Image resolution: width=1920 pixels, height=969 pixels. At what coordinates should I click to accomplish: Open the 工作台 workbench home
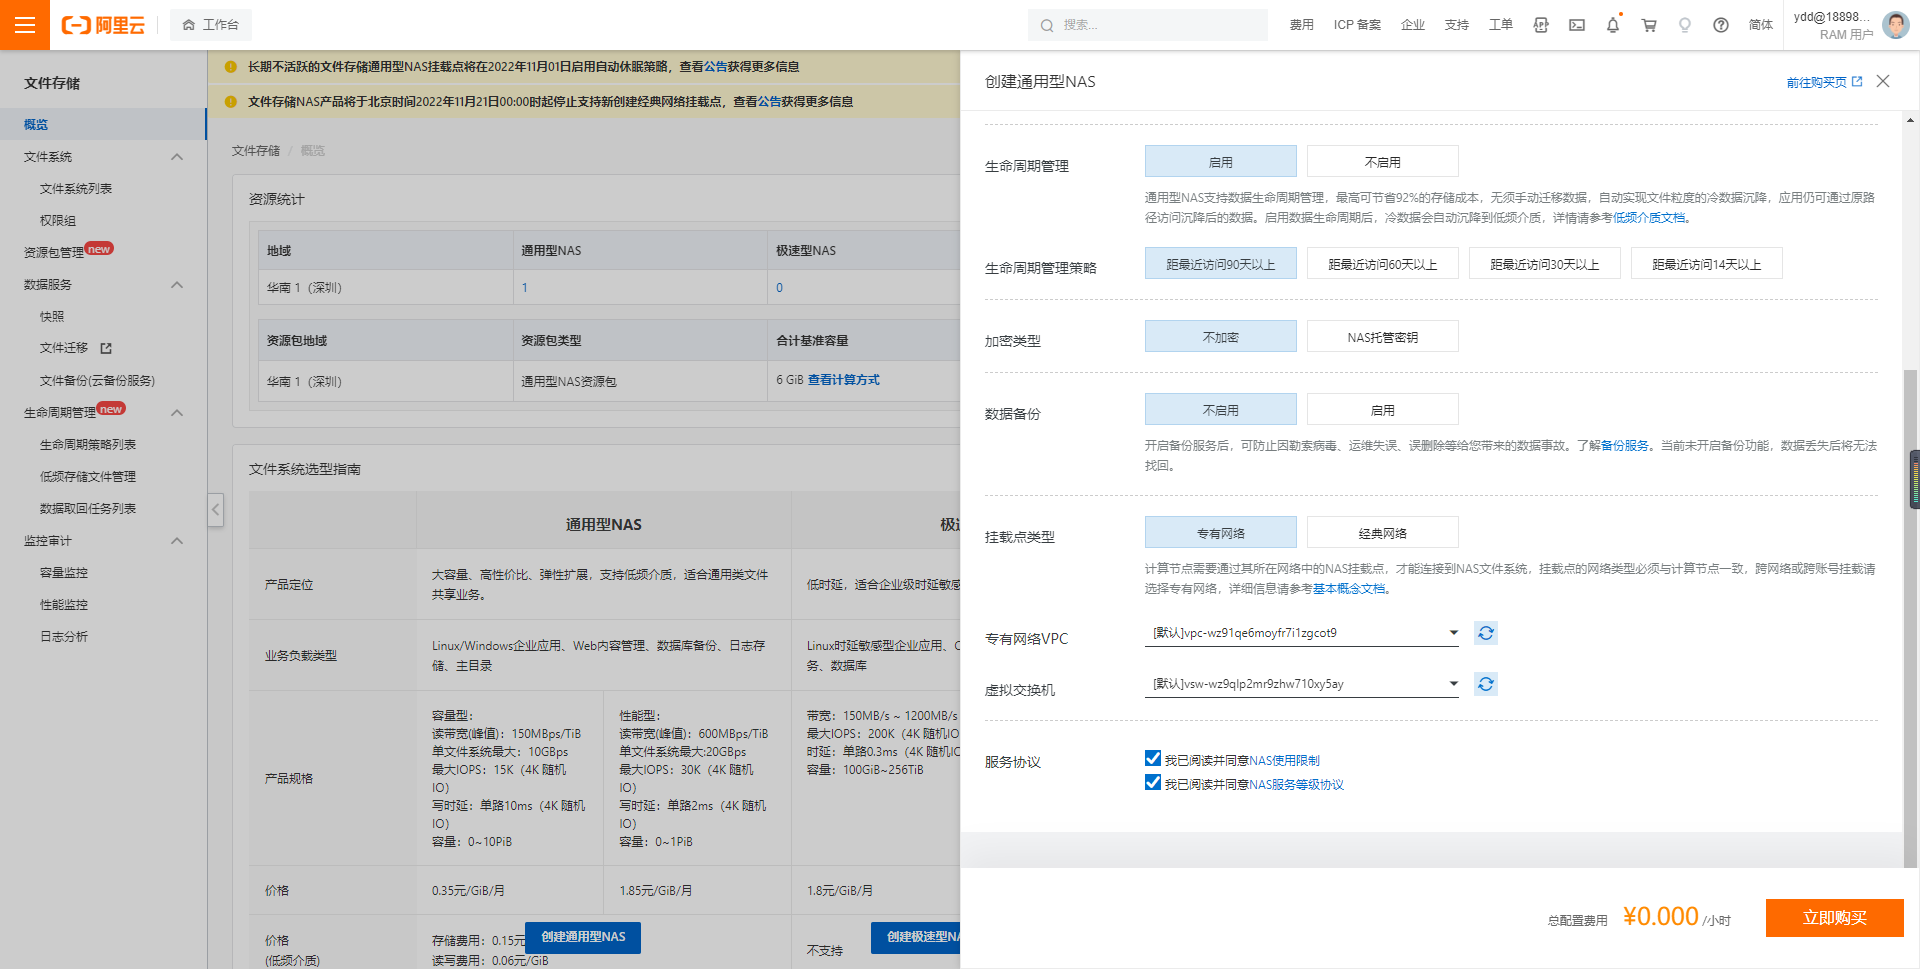coord(211,25)
